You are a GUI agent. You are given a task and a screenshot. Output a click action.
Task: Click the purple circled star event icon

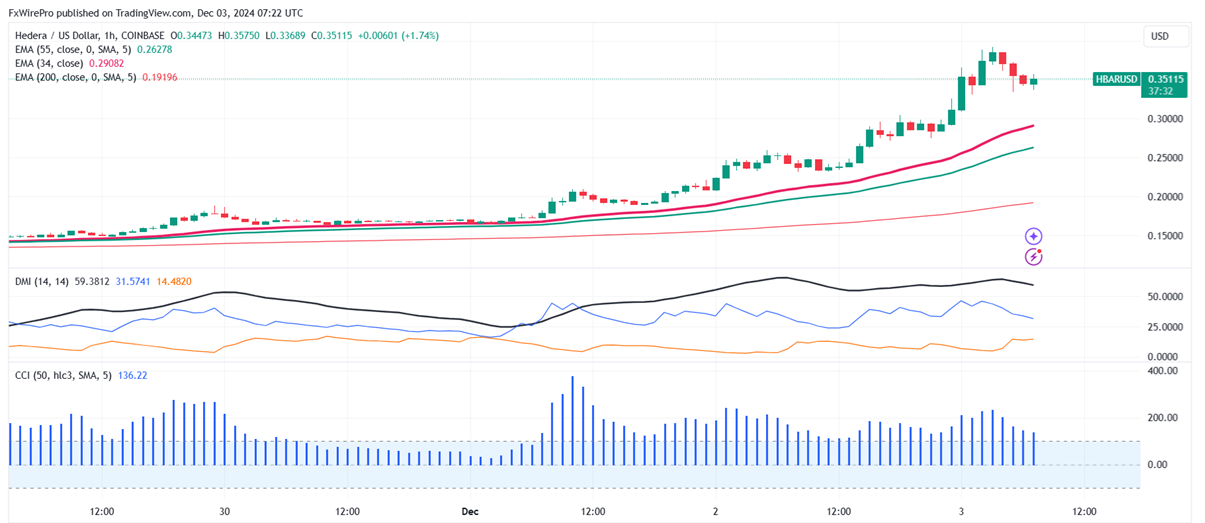pos(1034,237)
